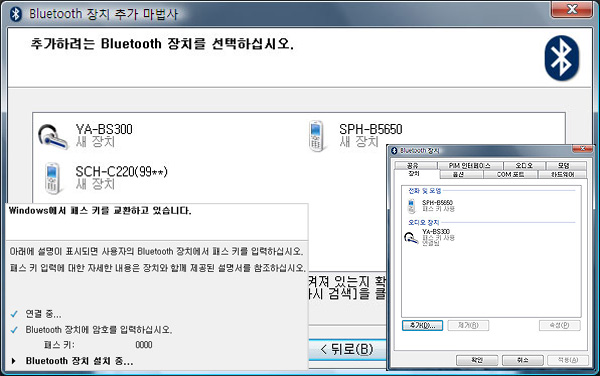Screen dimensions: 600x376
Task: Select the SPH-B5650 phone in the wizard list
Action: (355, 136)
